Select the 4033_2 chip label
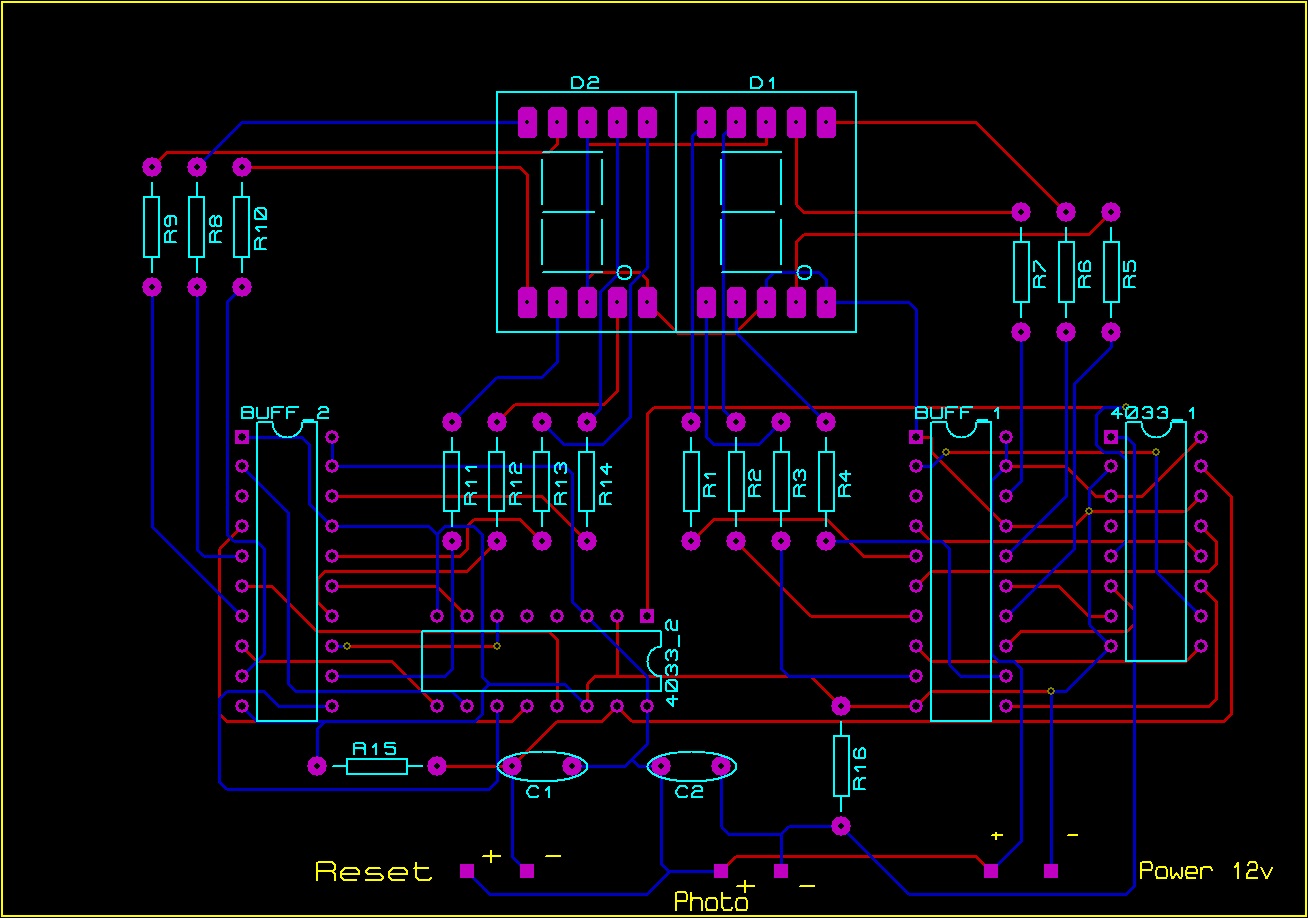The height and width of the screenshot is (918, 1308). pyautogui.click(x=672, y=663)
